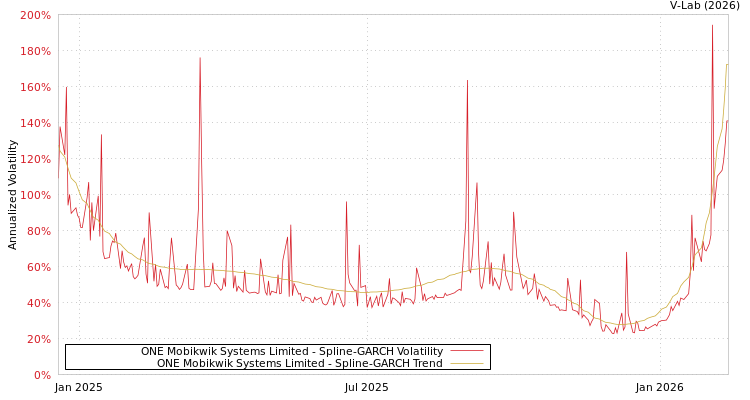Image resolution: width=750 pixels, height=400 pixels.
Task: Click the Jul 2025 x-axis label
Action: [x=366, y=388]
